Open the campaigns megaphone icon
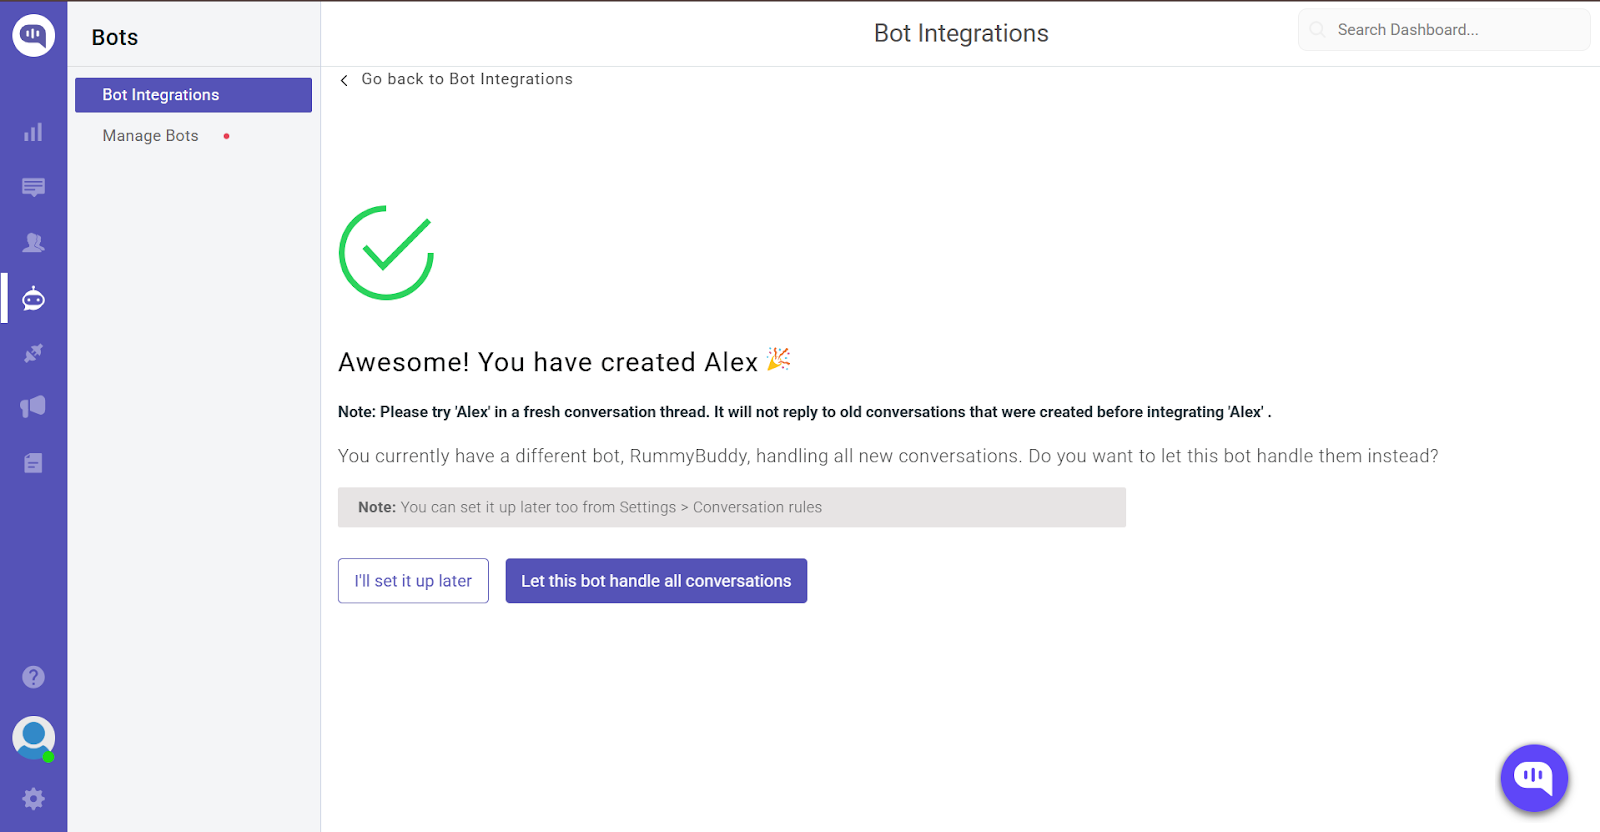The image size is (1600, 832). coord(33,406)
